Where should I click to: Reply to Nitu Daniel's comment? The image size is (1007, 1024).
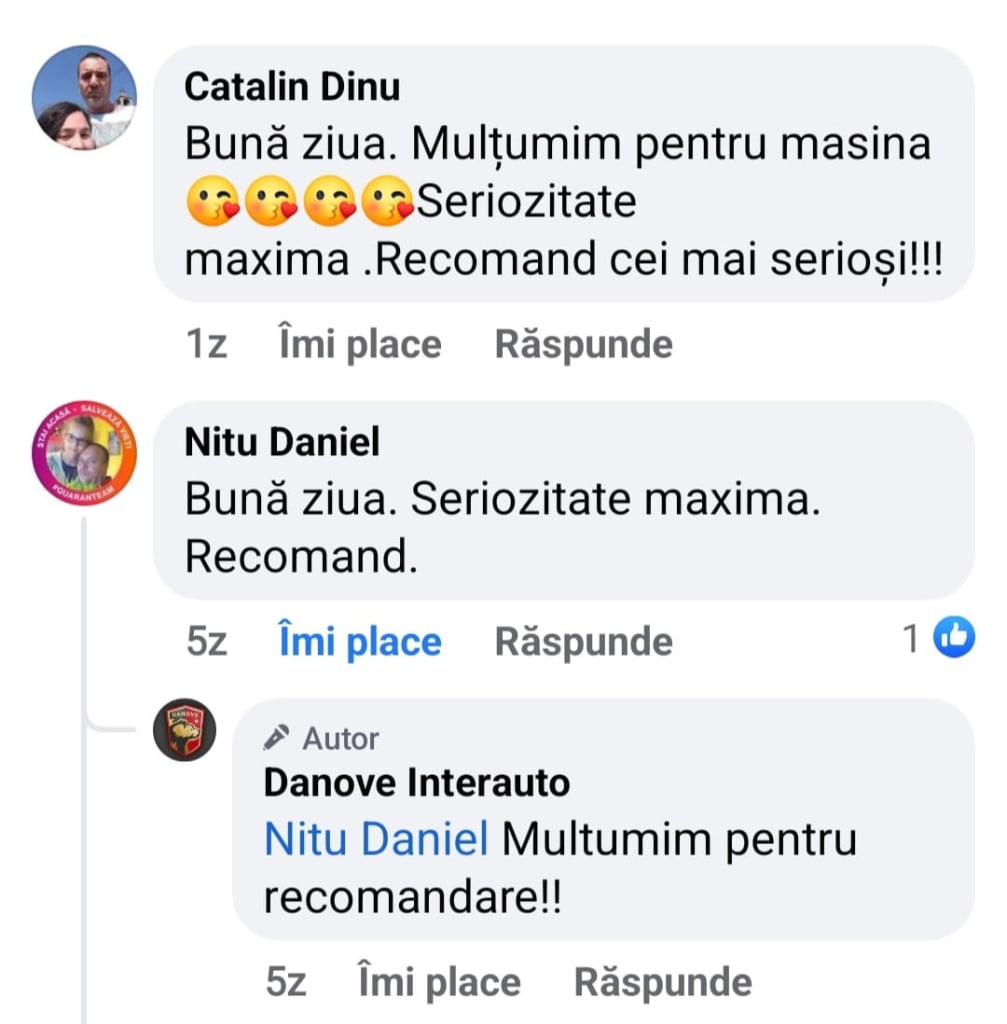tap(583, 642)
